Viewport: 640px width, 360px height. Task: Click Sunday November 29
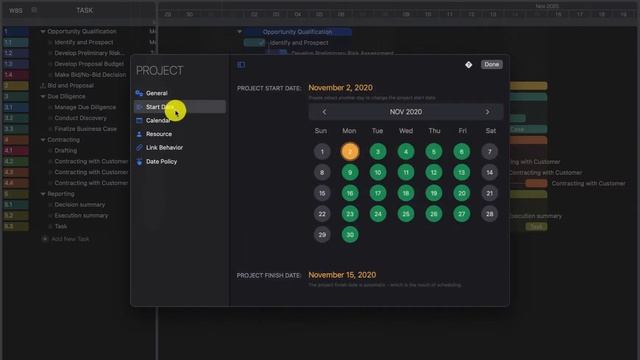point(322,235)
